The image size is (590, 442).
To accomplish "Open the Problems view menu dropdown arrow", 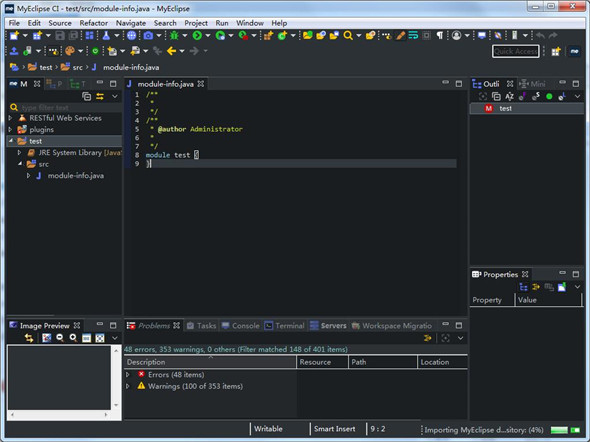I will click(461, 338).
